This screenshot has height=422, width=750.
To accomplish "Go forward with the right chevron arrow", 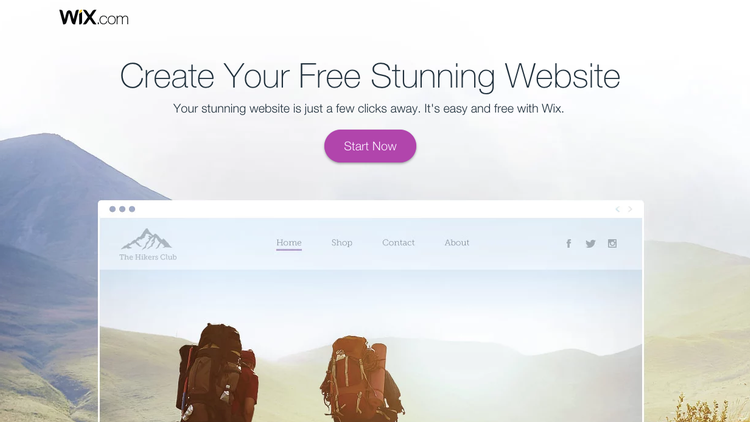I will click(630, 209).
